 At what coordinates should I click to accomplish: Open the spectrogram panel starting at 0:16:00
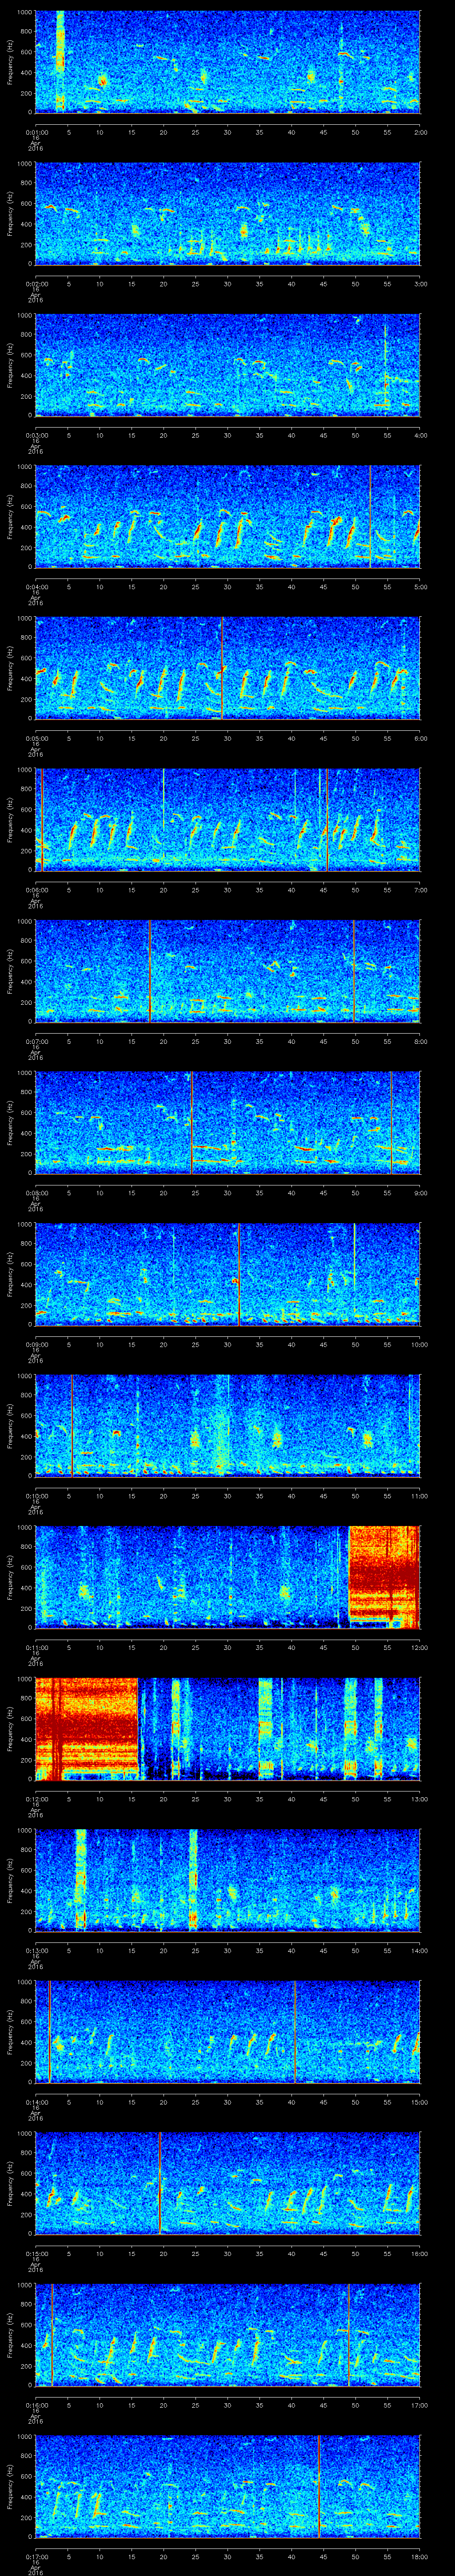228,2335
